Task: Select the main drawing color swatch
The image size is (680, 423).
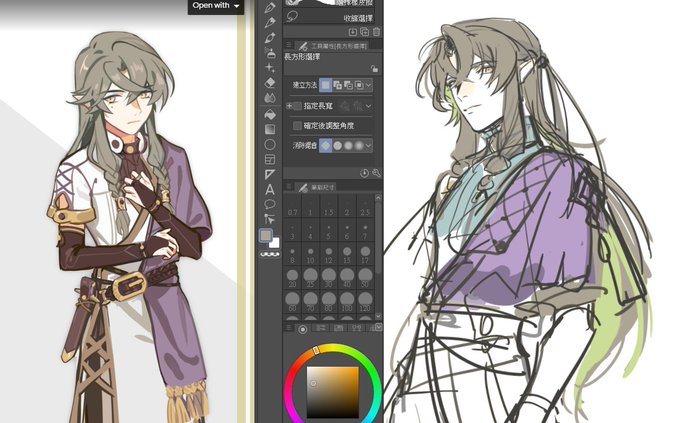Action: 265,236
